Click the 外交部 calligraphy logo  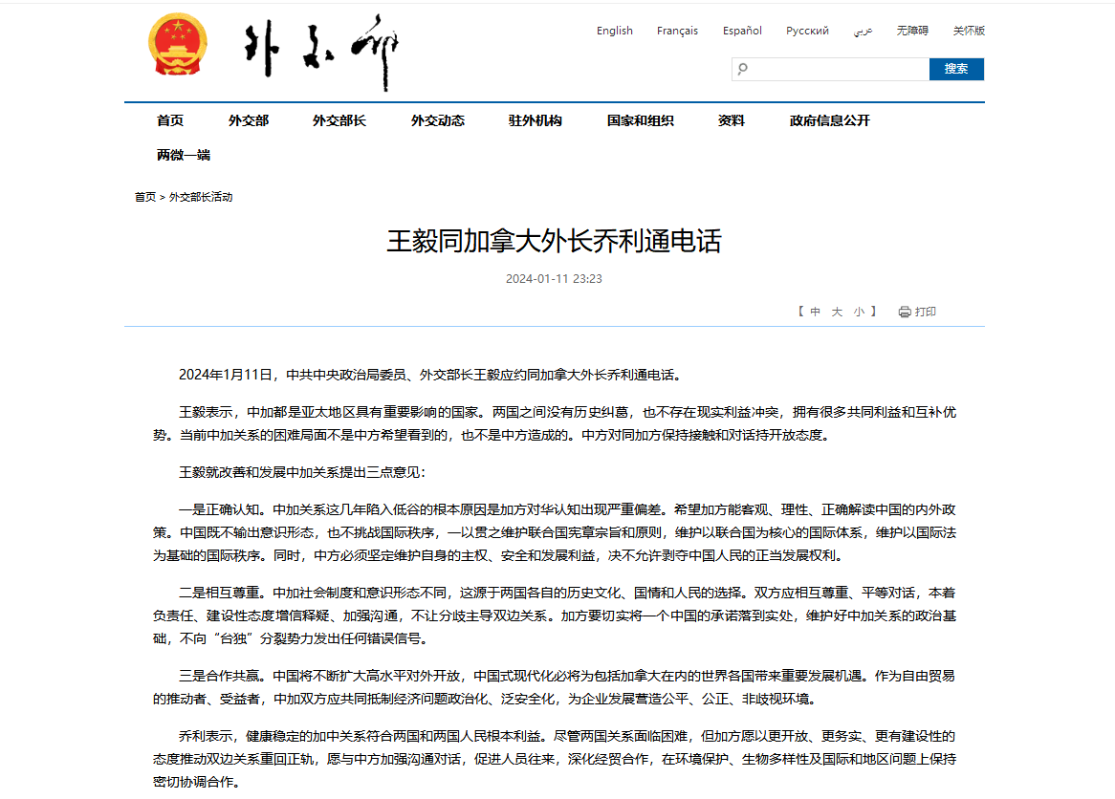322,50
